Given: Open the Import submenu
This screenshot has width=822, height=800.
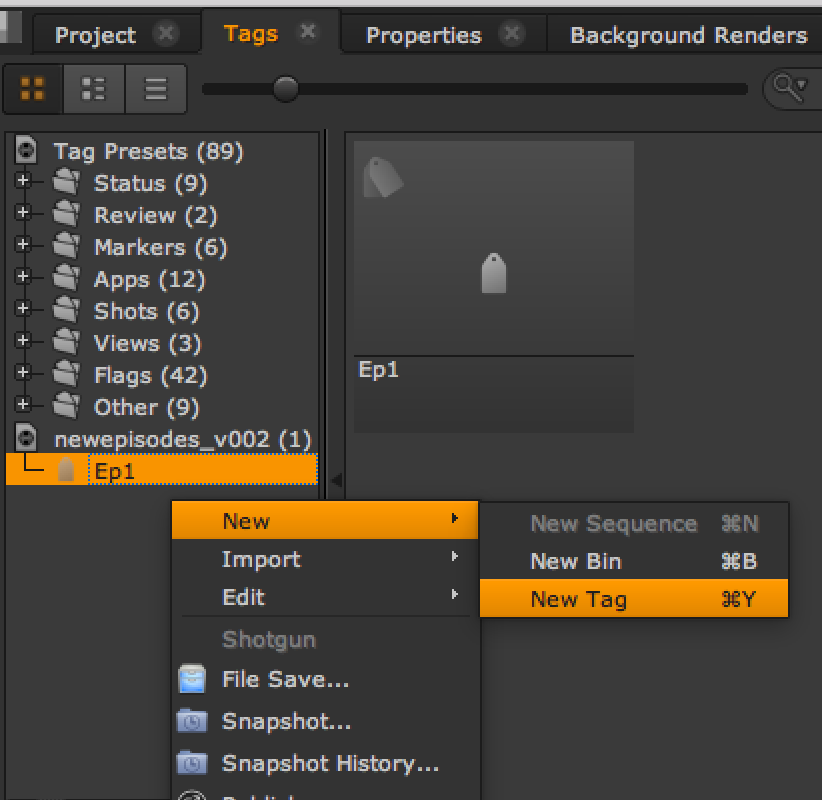Looking at the screenshot, I should (x=325, y=559).
